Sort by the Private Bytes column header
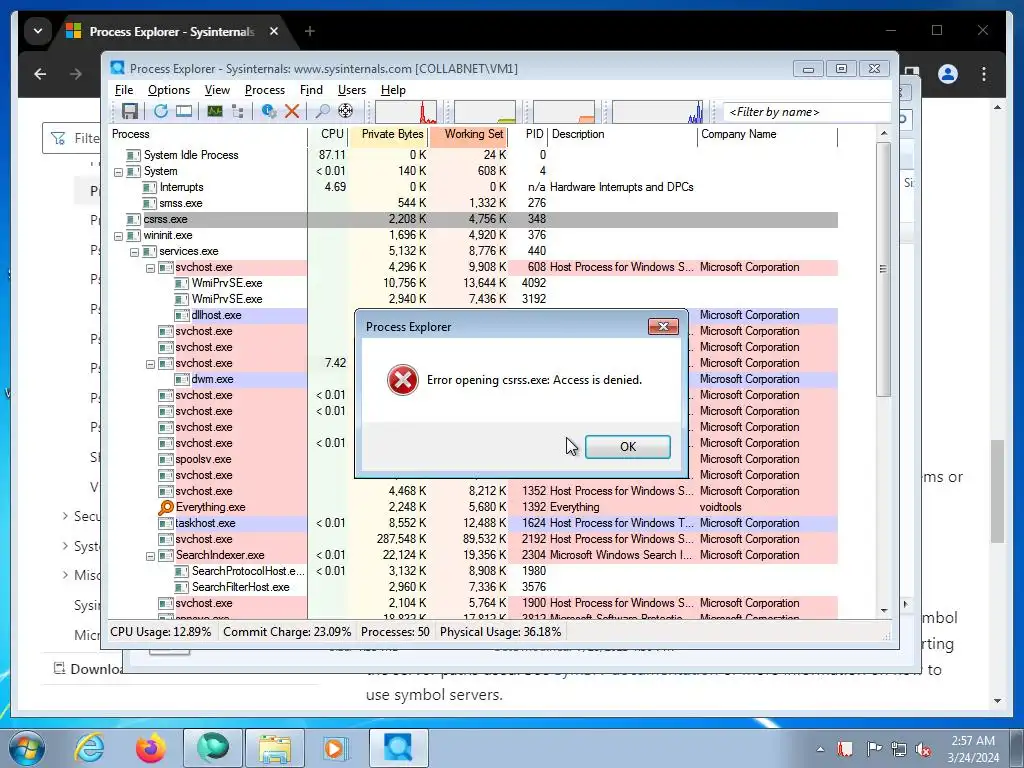 388,134
